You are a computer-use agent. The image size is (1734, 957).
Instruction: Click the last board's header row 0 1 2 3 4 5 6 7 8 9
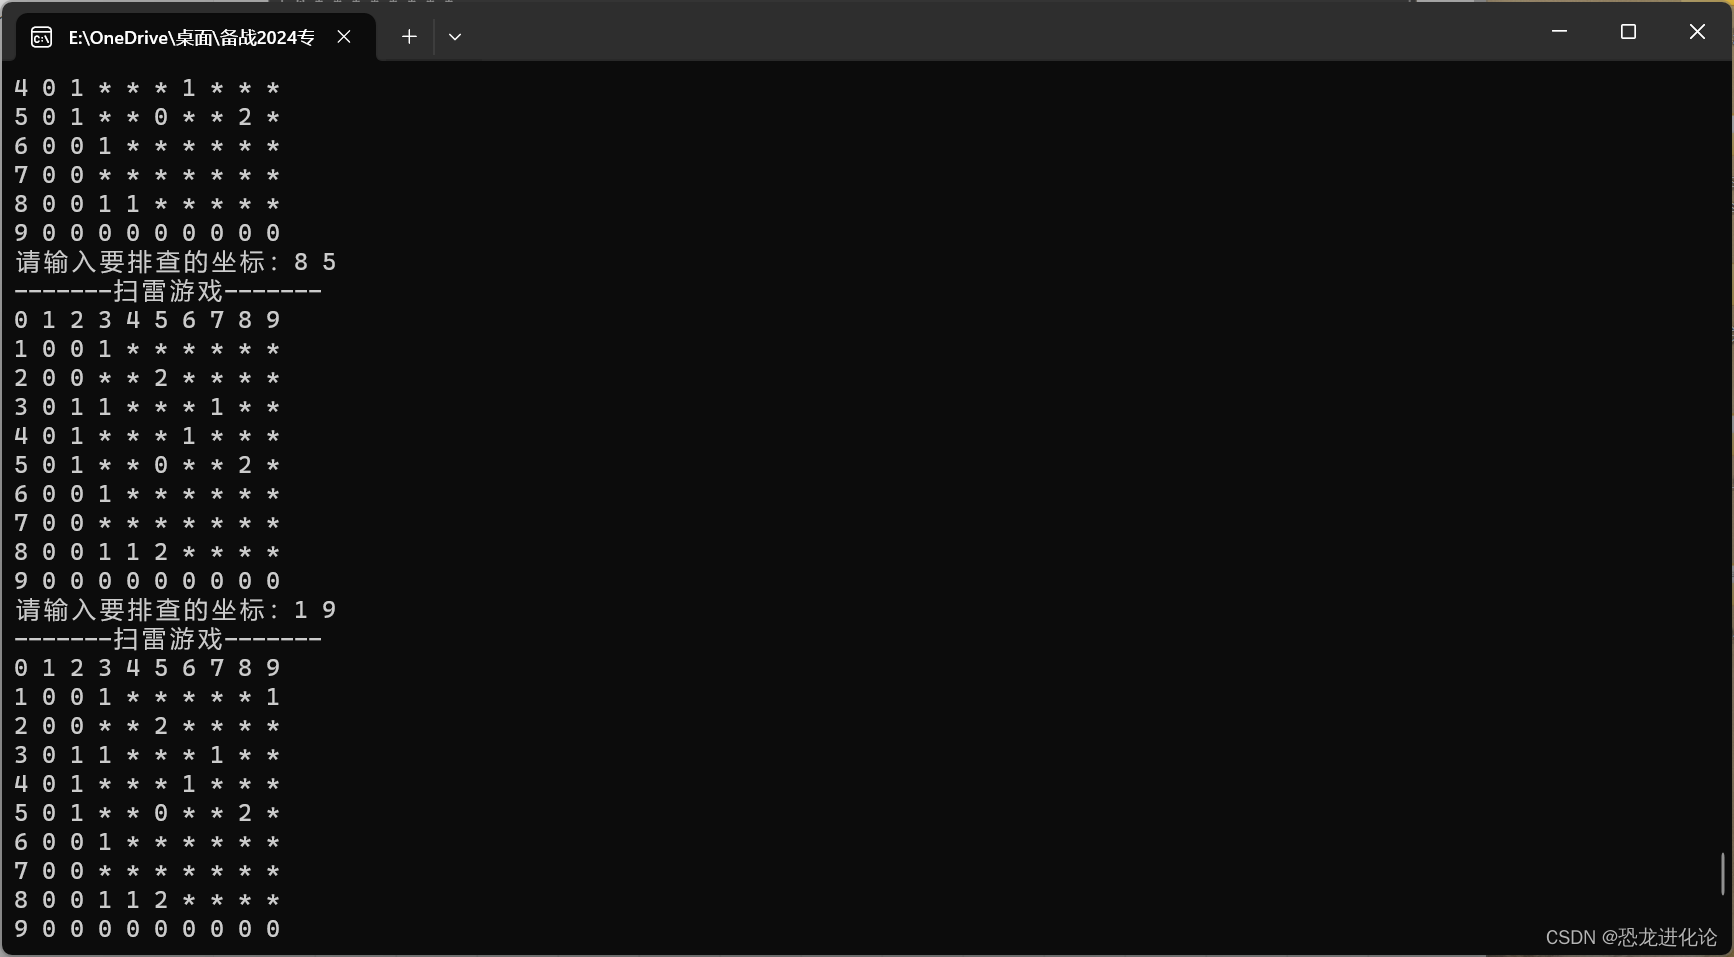(147, 668)
